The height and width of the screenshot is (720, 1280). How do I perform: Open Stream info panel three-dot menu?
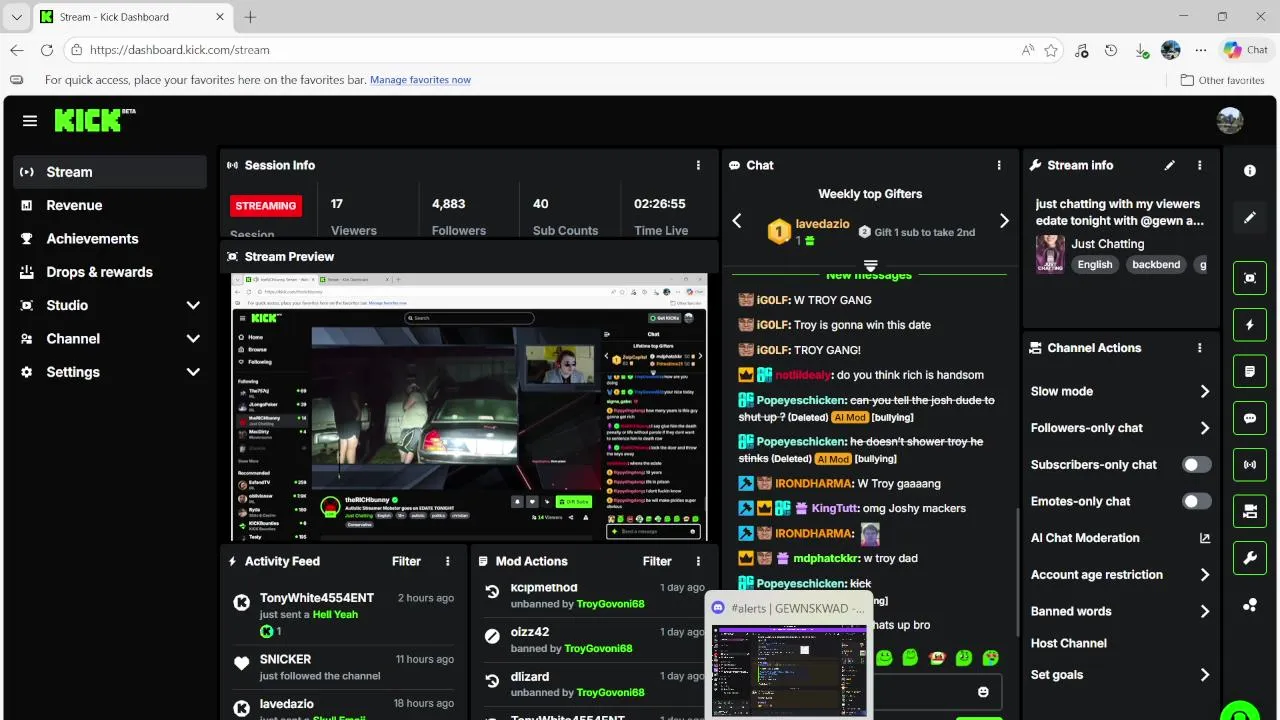pyautogui.click(x=1200, y=165)
